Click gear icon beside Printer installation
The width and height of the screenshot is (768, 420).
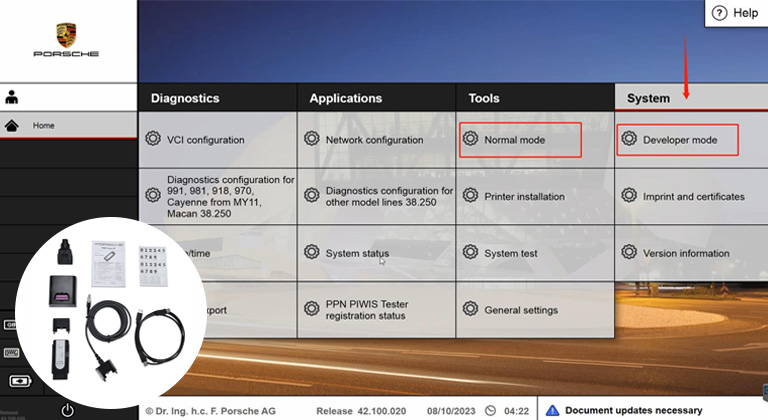(x=471, y=196)
